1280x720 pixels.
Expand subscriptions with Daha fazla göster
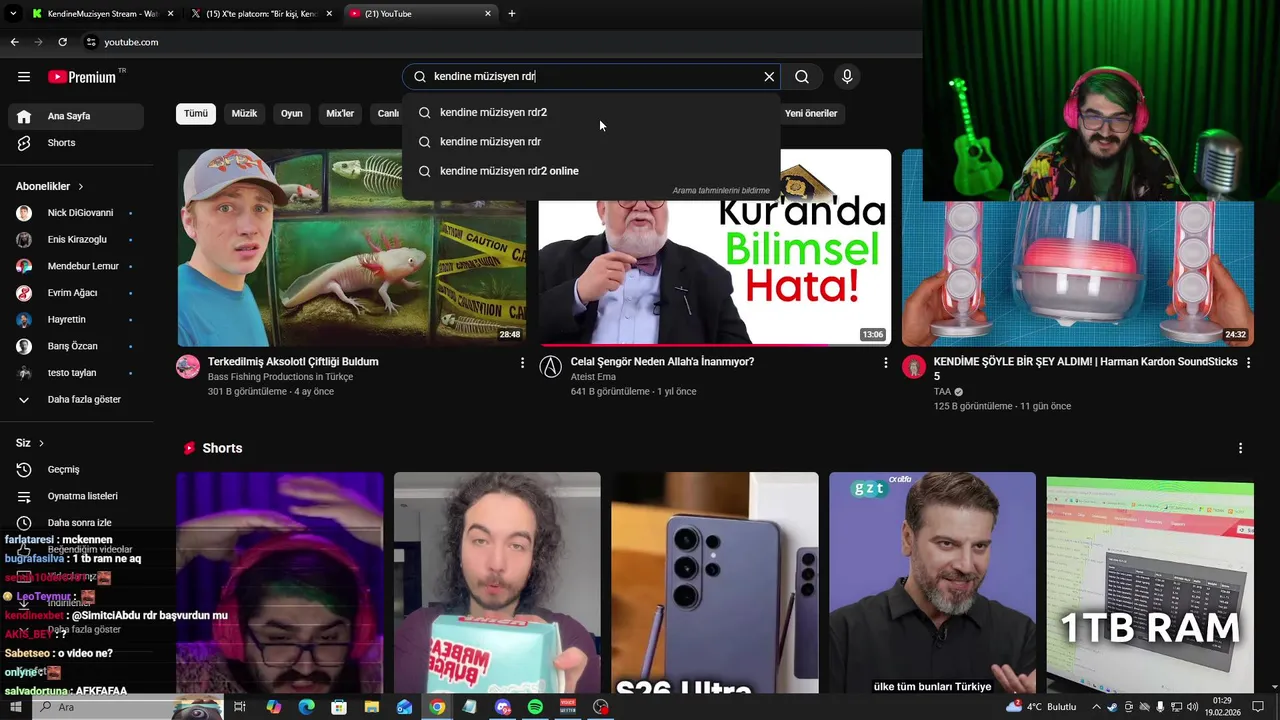76,399
